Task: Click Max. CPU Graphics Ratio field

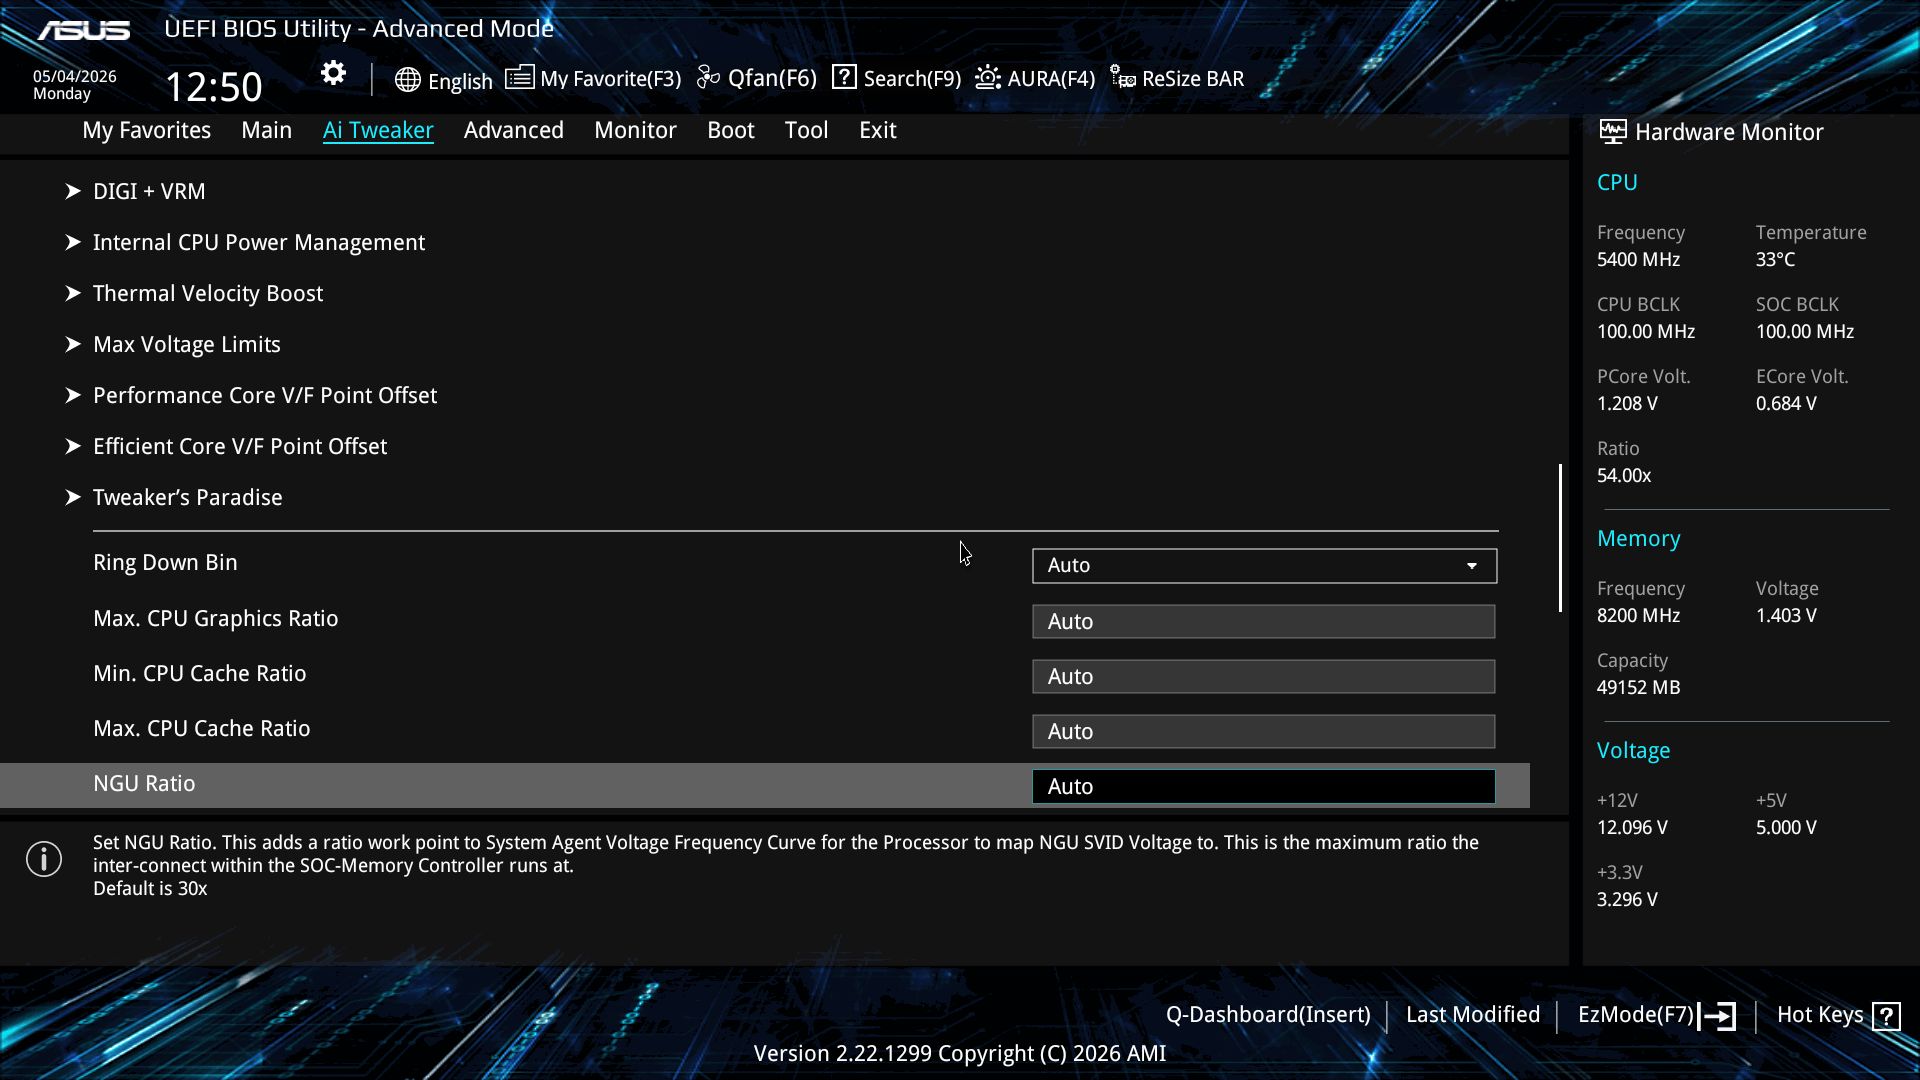Action: pyautogui.click(x=1264, y=621)
